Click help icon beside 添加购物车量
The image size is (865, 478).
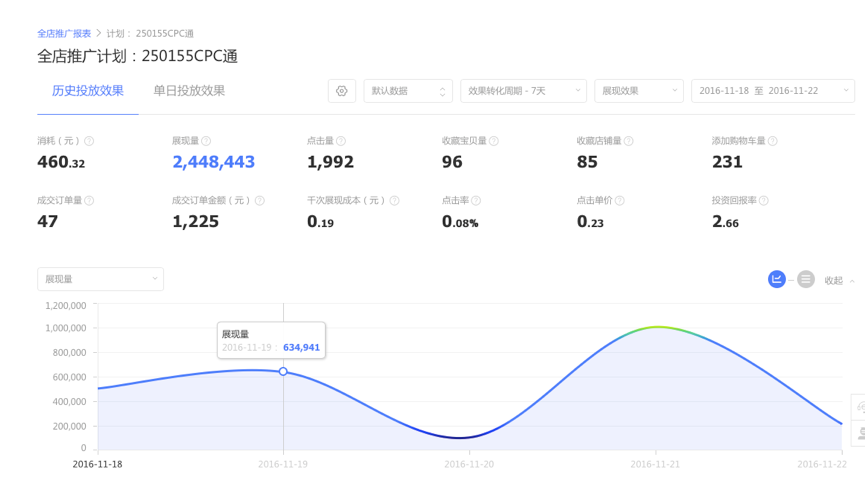pos(772,142)
